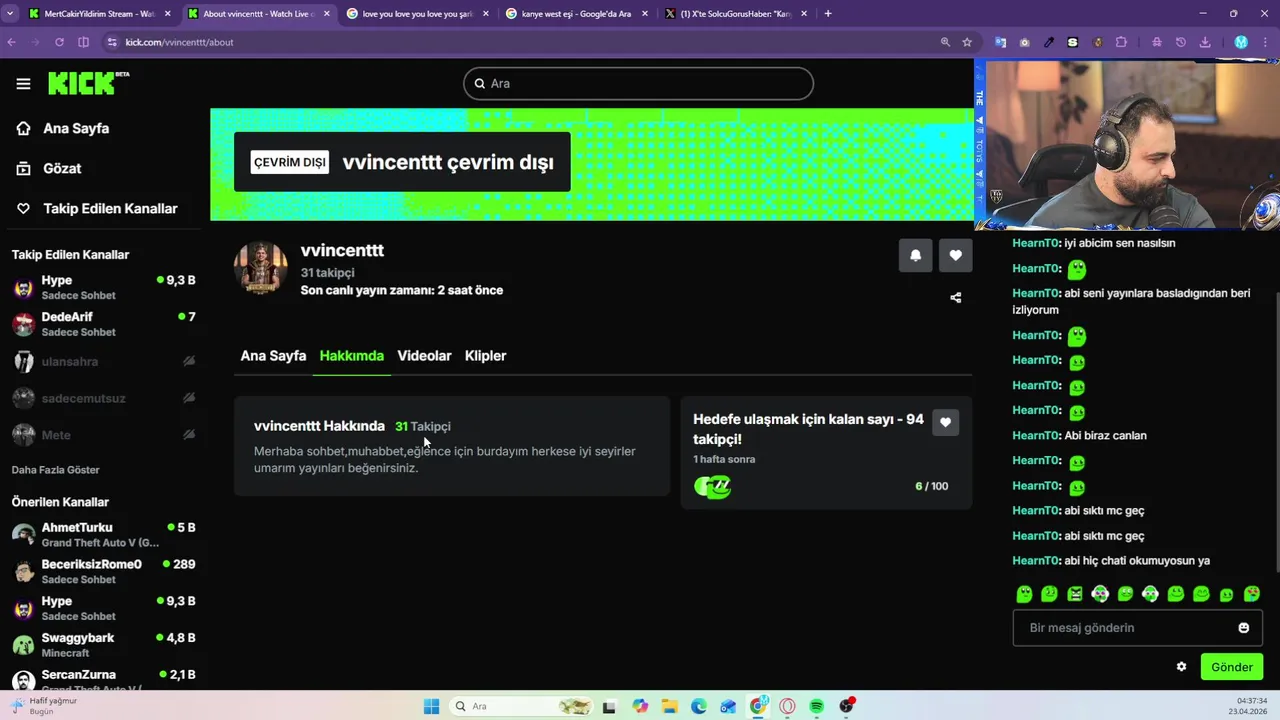The image size is (1280, 720).
Task: Bookmark this page with the star icon
Action: (967, 42)
